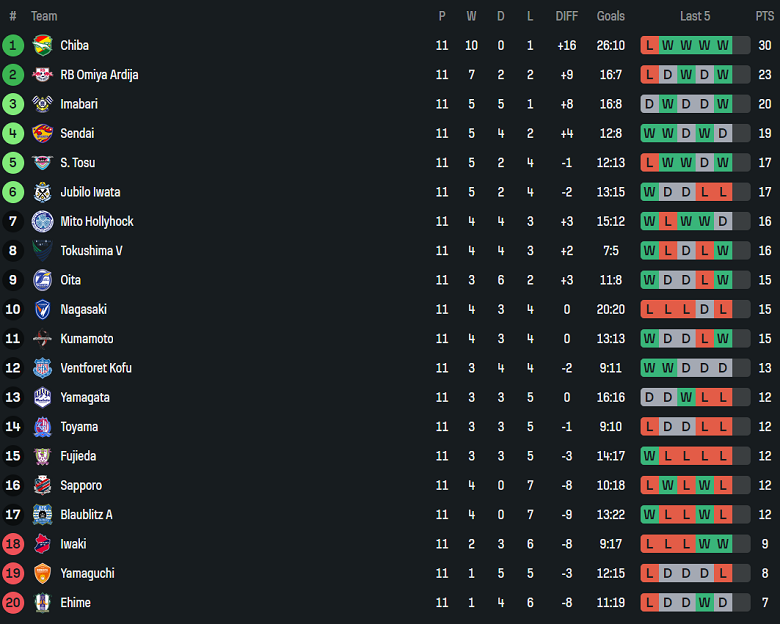Click the Sendai club crest

tap(42, 133)
